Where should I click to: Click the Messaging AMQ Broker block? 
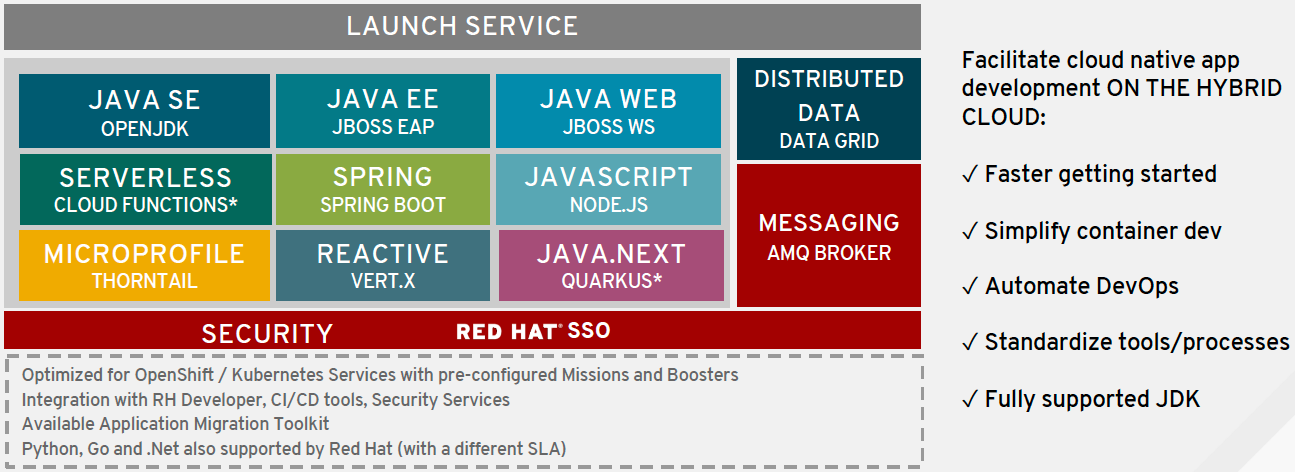(x=829, y=235)
